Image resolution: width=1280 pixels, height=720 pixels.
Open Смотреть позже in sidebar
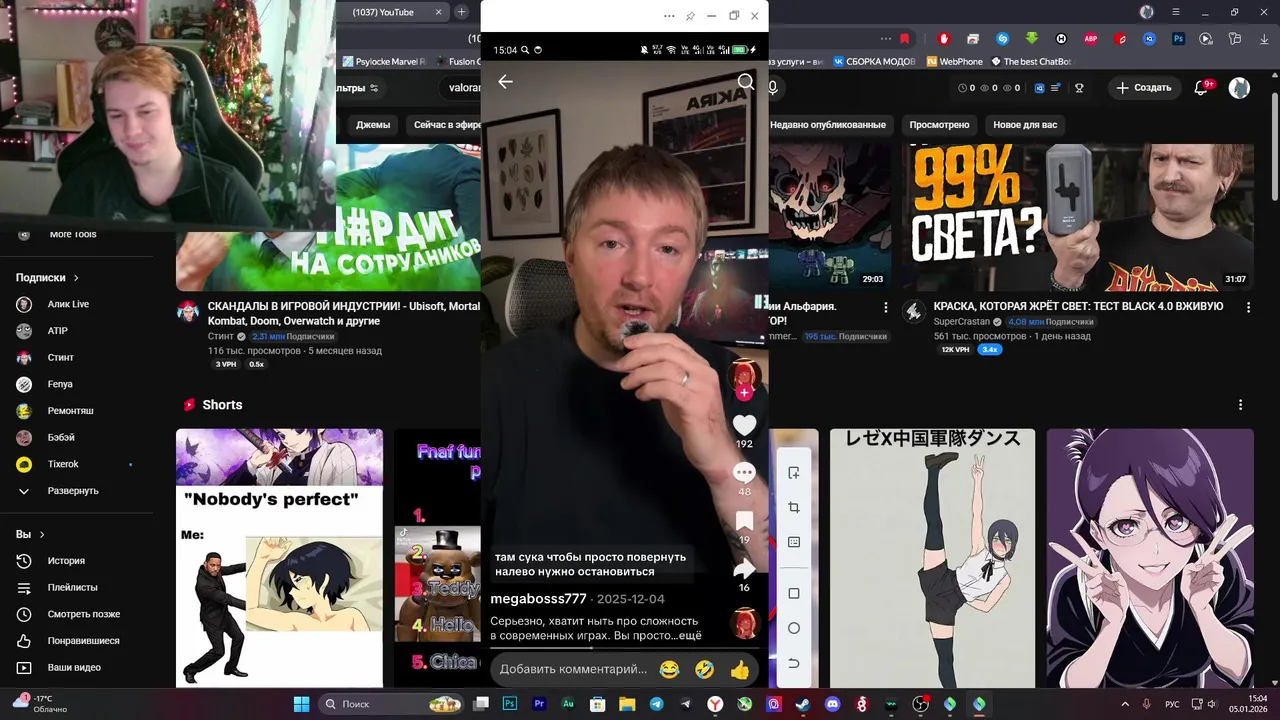point(83,614)
